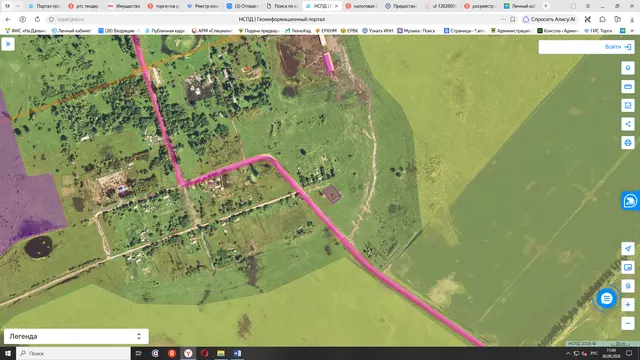The width and height of the screenshot is (640, 360).
Task: Switch to the ртс тендер tab
Action: click(x=84, y=6)
